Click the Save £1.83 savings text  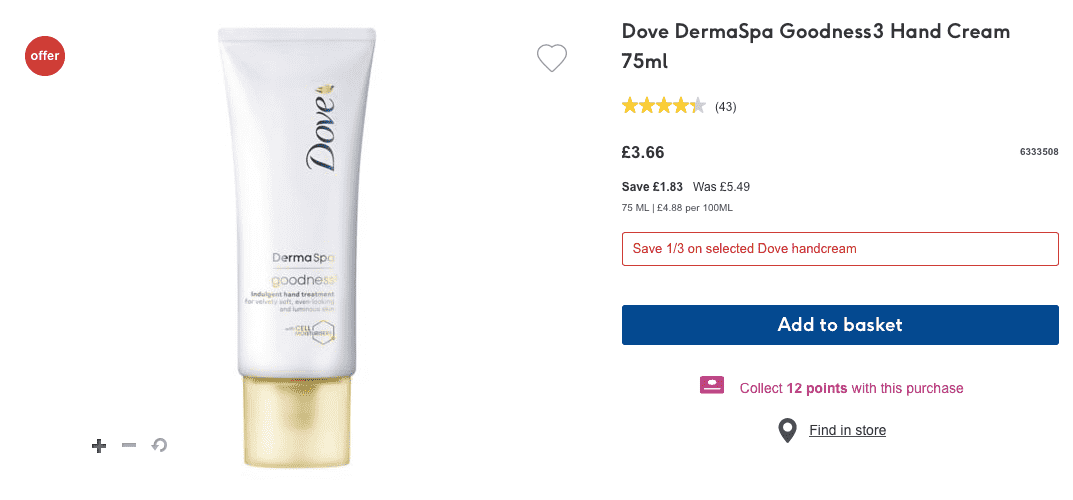point(651,187)
